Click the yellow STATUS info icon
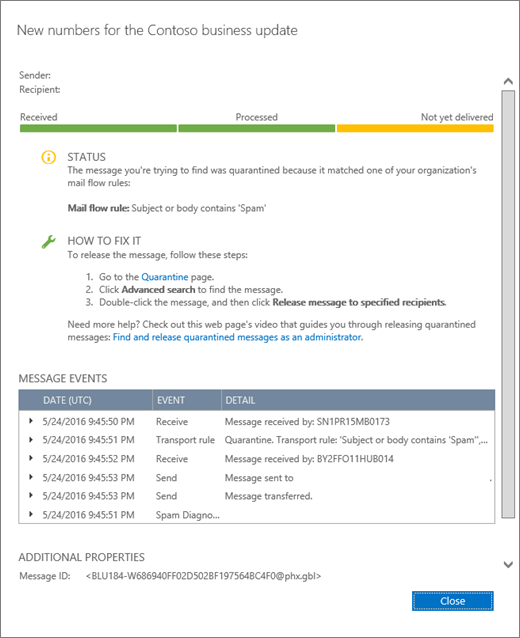The image size is (520, 638). pos(48,157)
